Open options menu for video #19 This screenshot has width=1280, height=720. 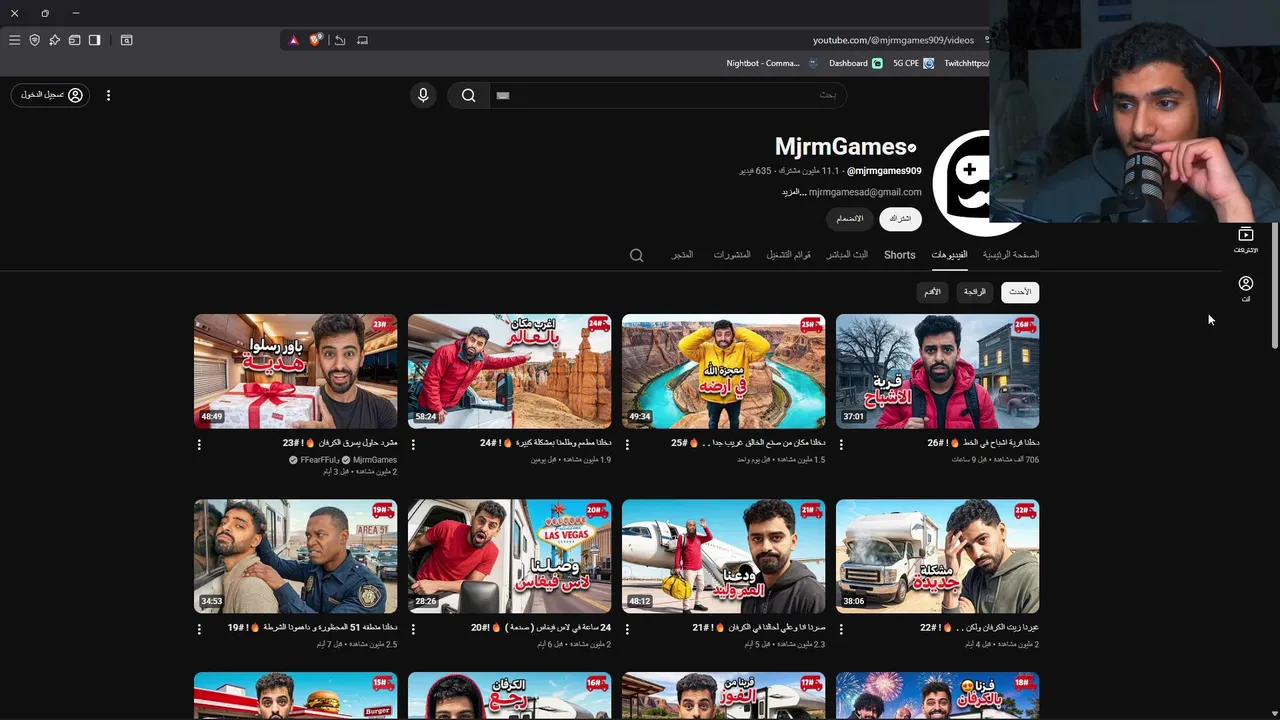[x=199, y=629]
